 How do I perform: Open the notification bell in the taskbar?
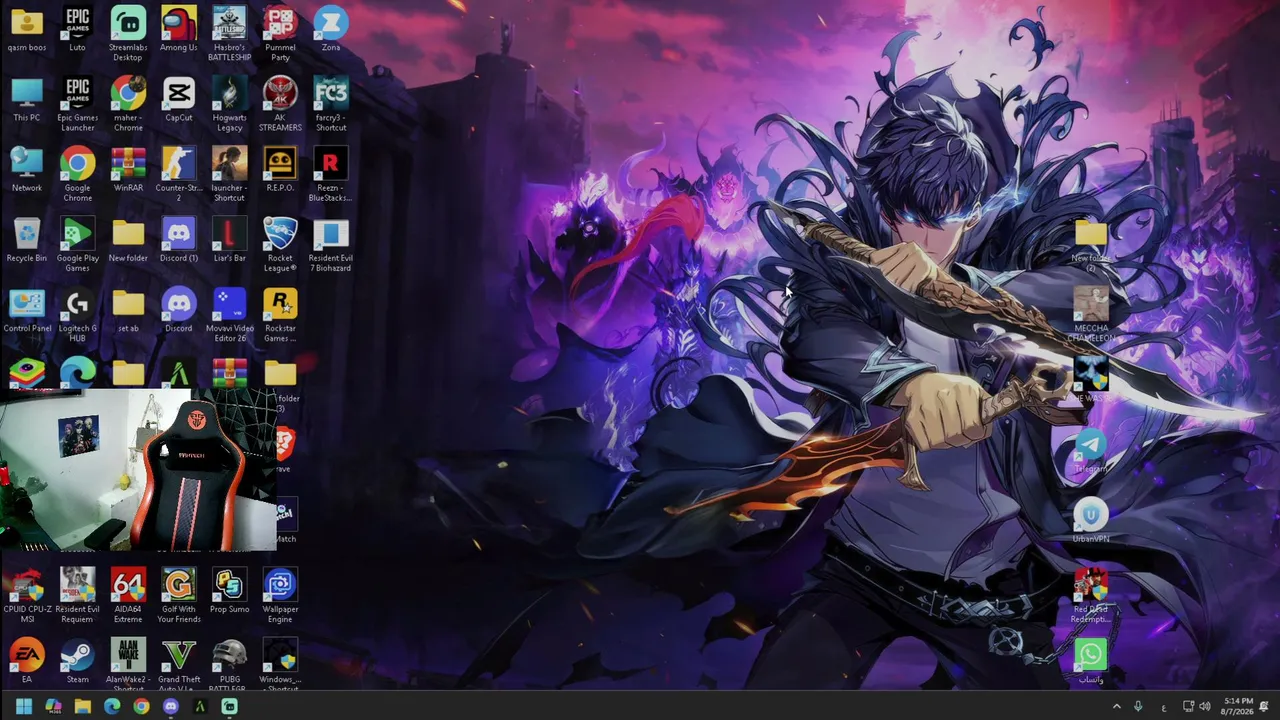pyautogui.click(x=1265, y=707)
